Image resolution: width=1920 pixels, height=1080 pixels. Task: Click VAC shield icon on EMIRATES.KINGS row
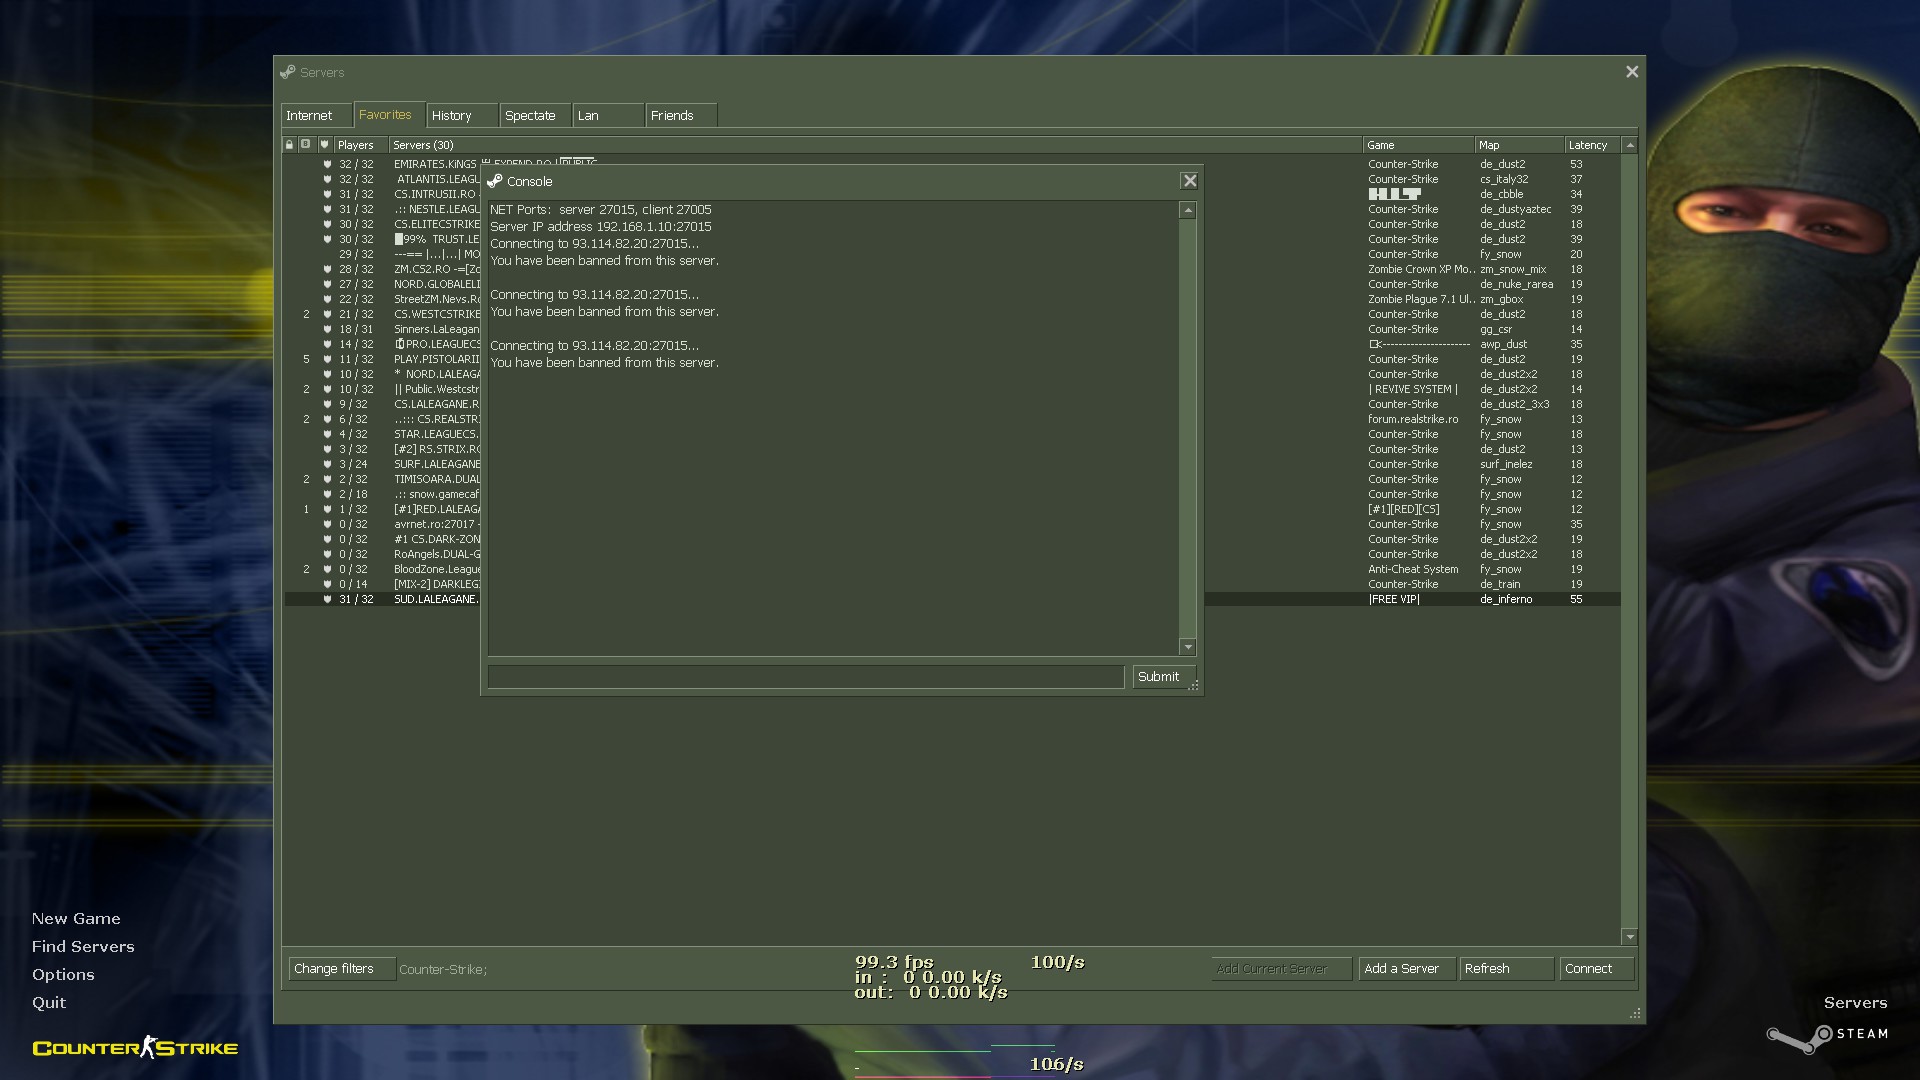(327, 164)
